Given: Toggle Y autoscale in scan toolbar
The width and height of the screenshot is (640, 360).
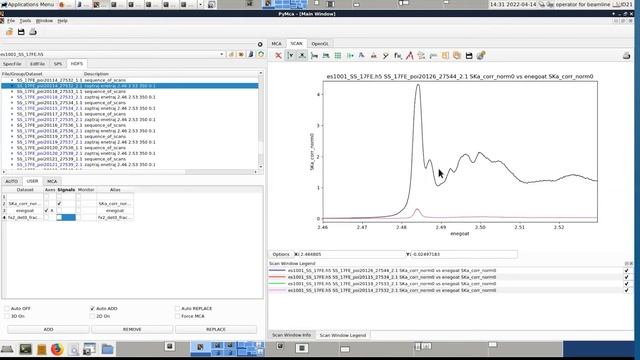Looking at the screenshot, I should coord(290,56).
